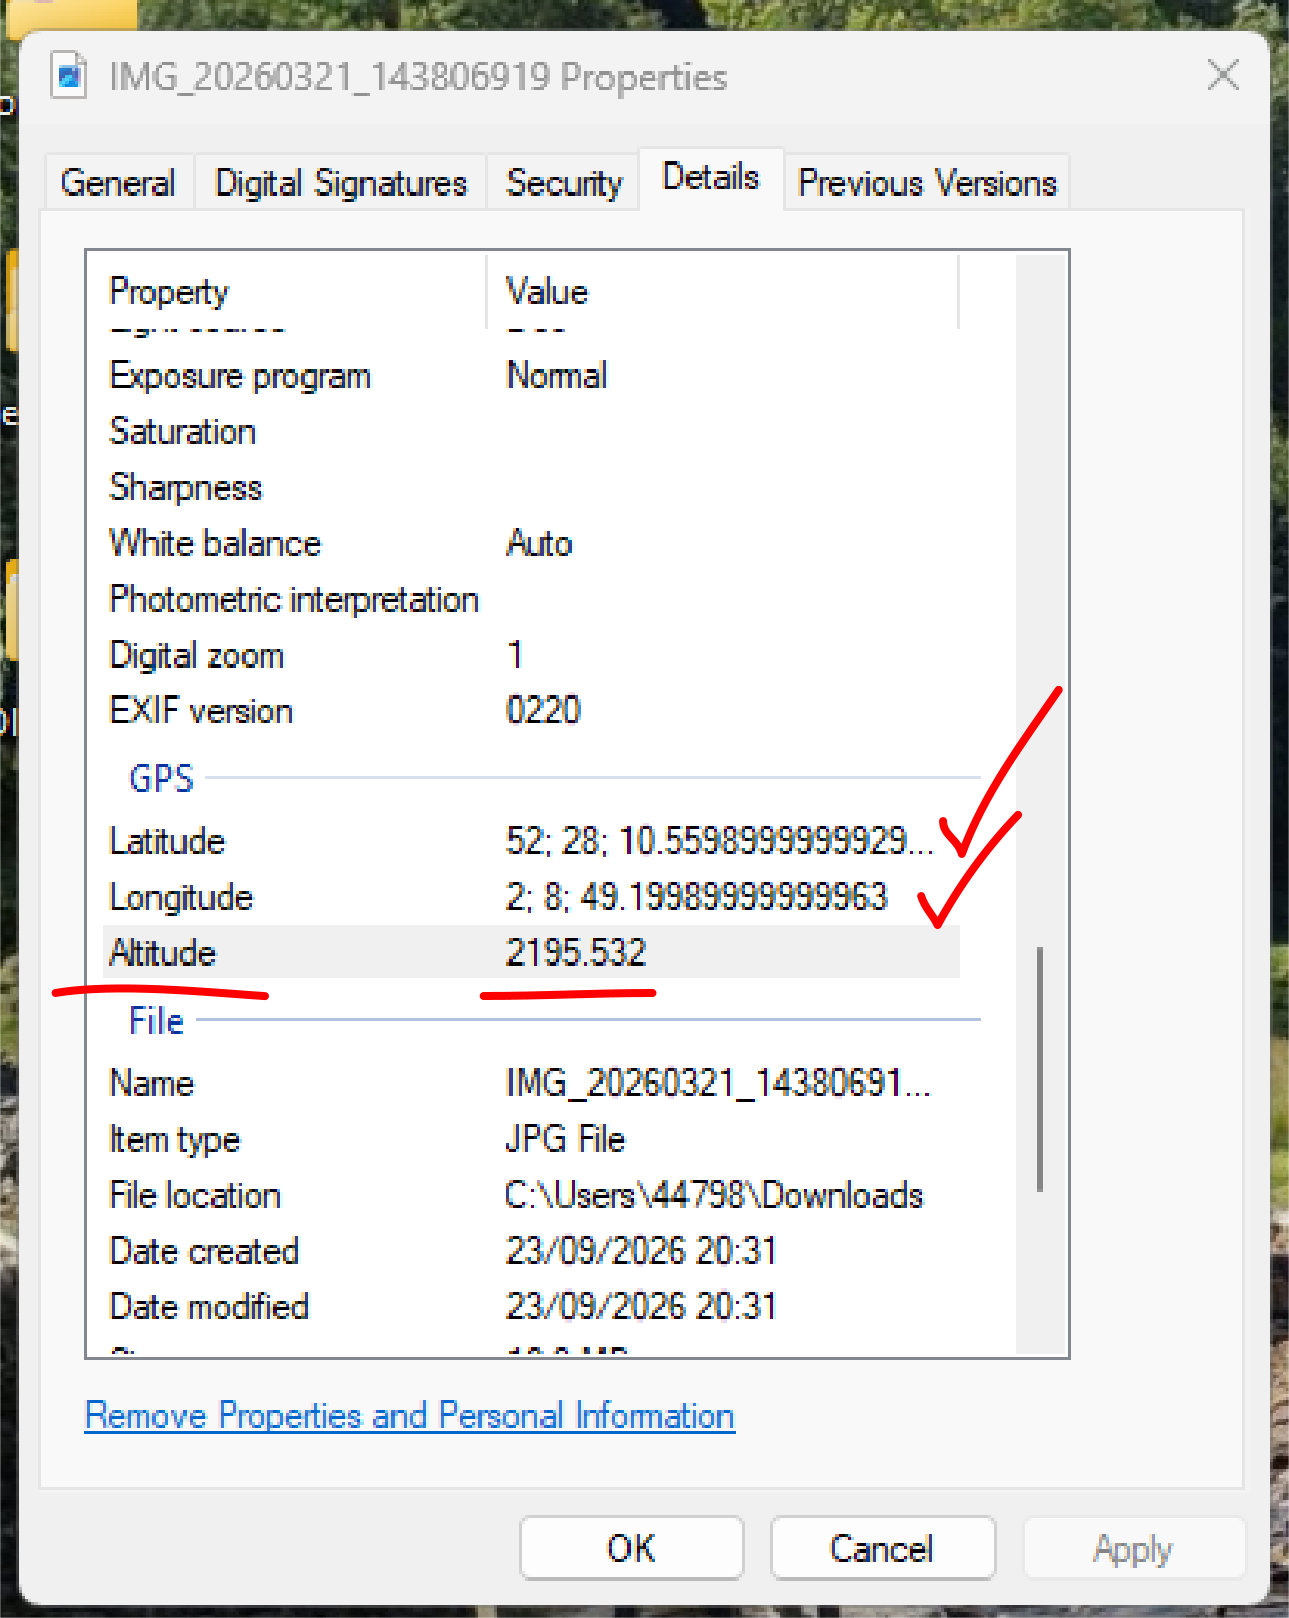Click the file icon in the title bar
Screen dimensions: 1289x1618
pyautogui.click(x=69, y=77)
